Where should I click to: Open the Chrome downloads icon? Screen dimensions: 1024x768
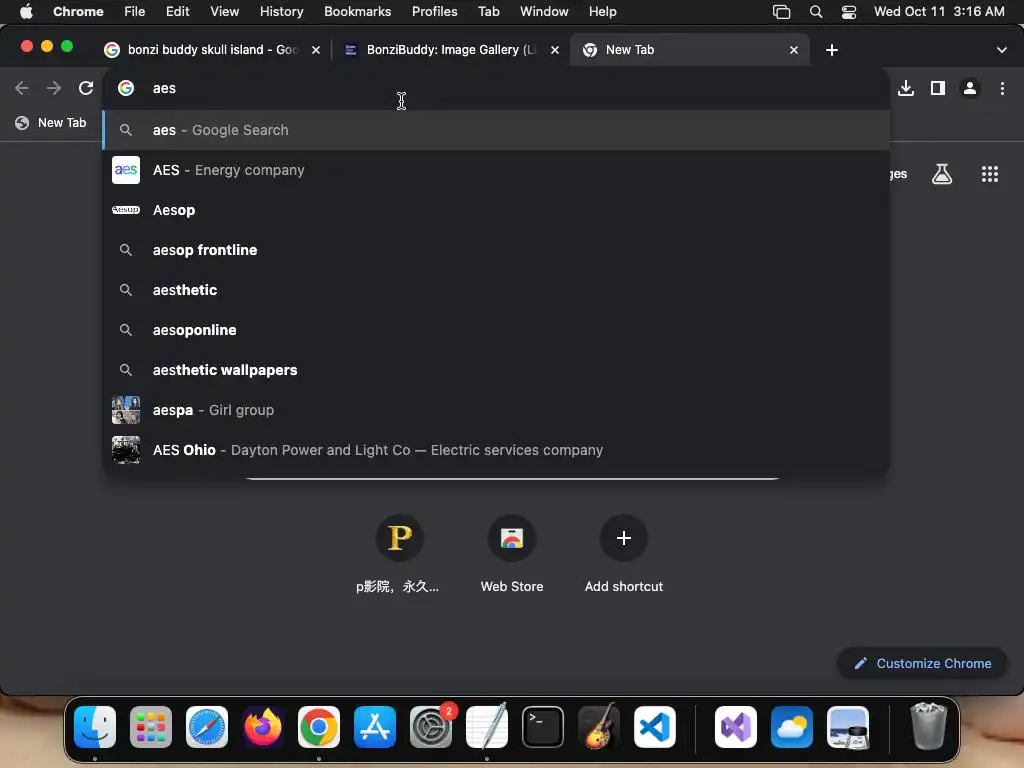point(906,88)
